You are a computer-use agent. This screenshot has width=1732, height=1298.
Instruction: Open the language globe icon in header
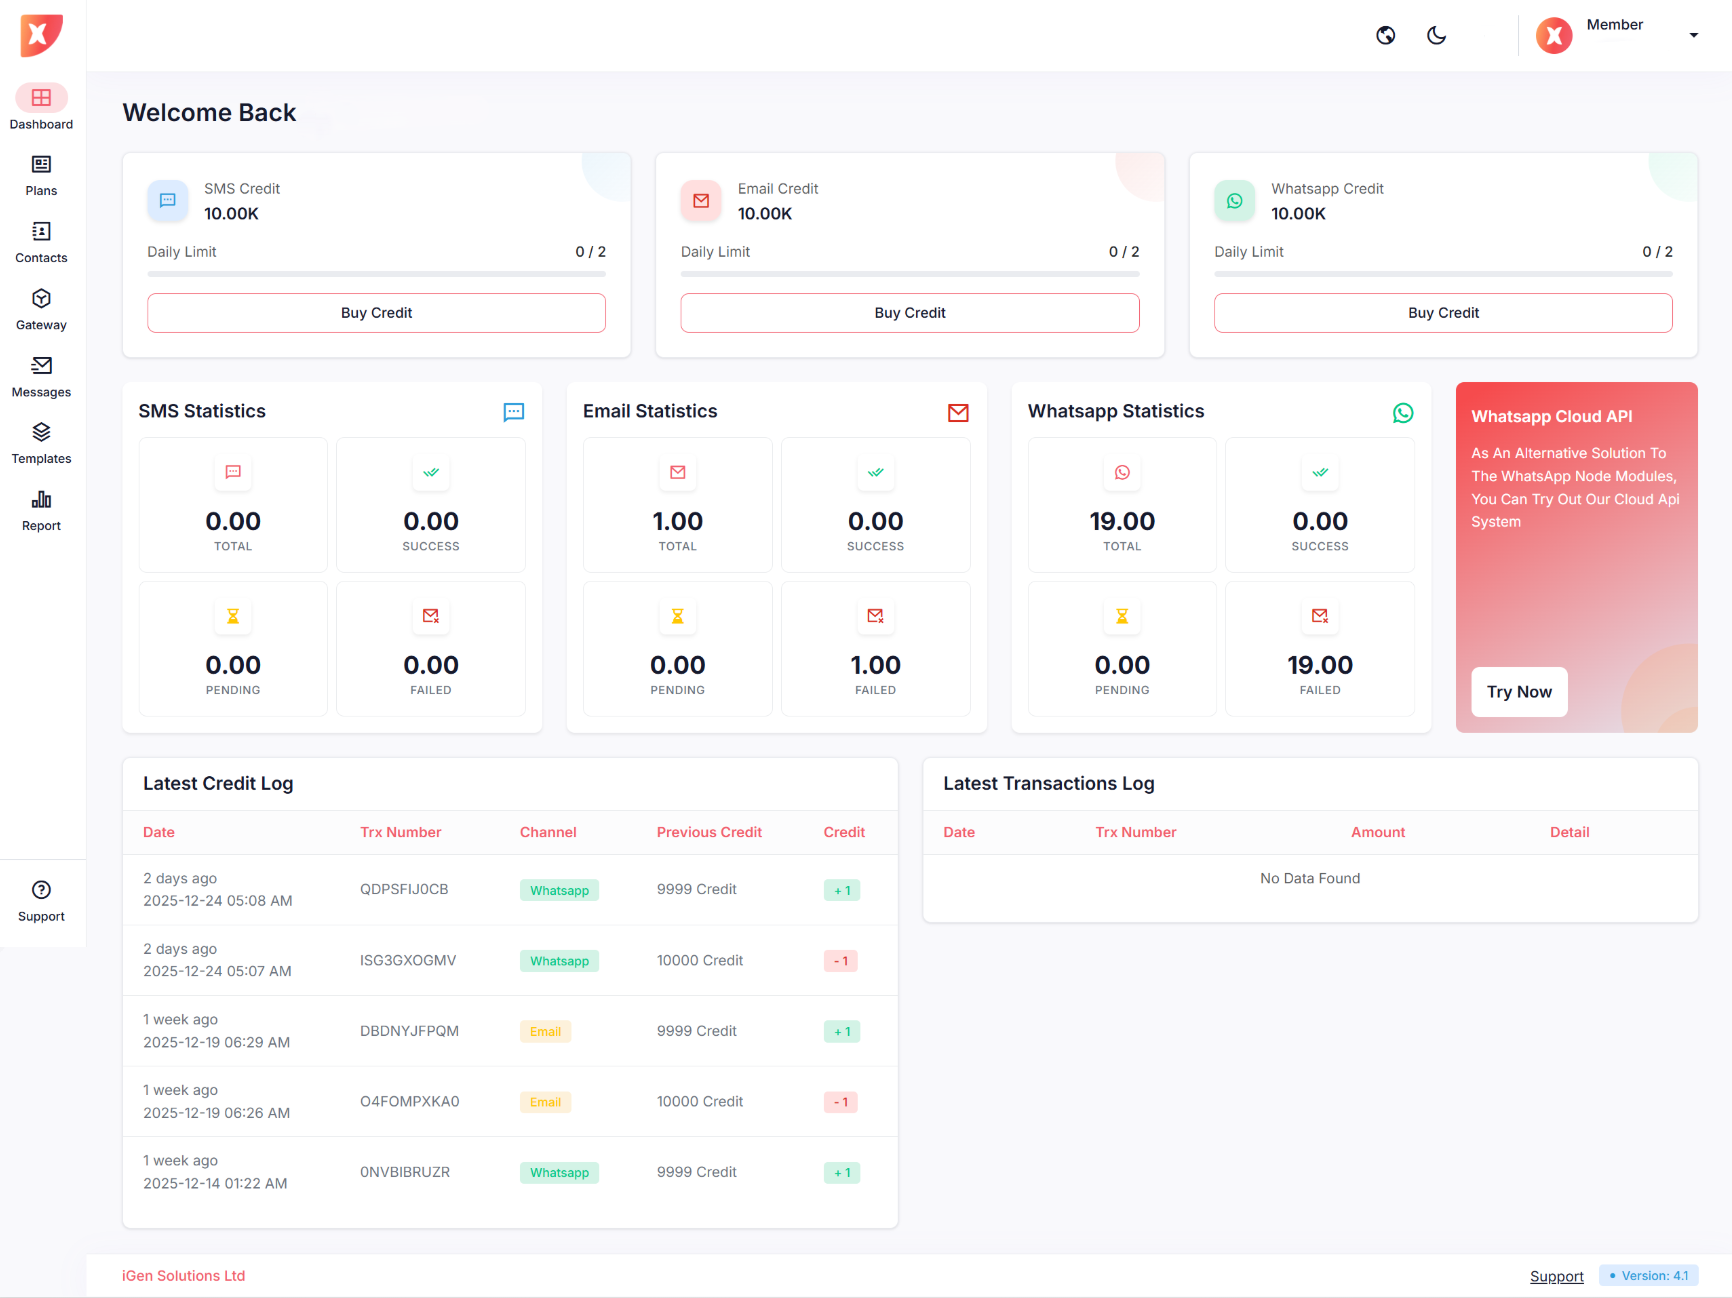coord(1385,36)
